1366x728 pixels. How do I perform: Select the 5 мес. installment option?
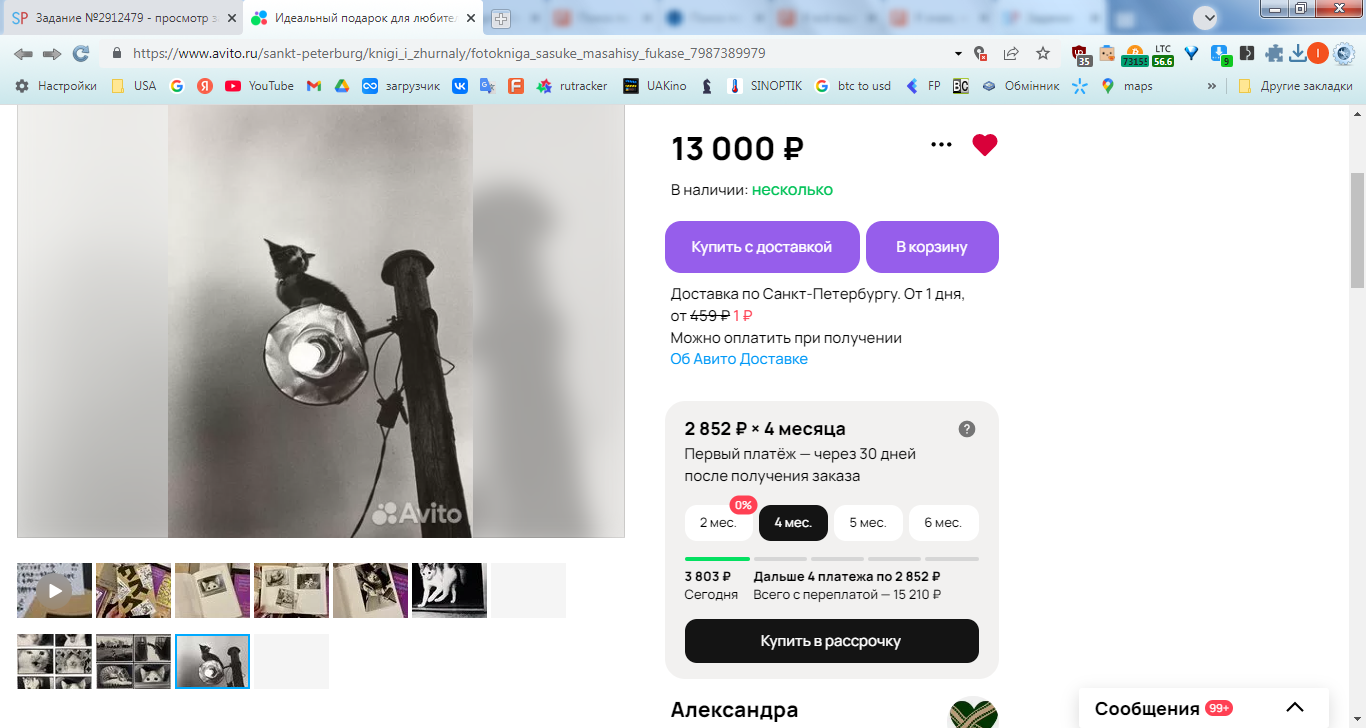point(868,523)
